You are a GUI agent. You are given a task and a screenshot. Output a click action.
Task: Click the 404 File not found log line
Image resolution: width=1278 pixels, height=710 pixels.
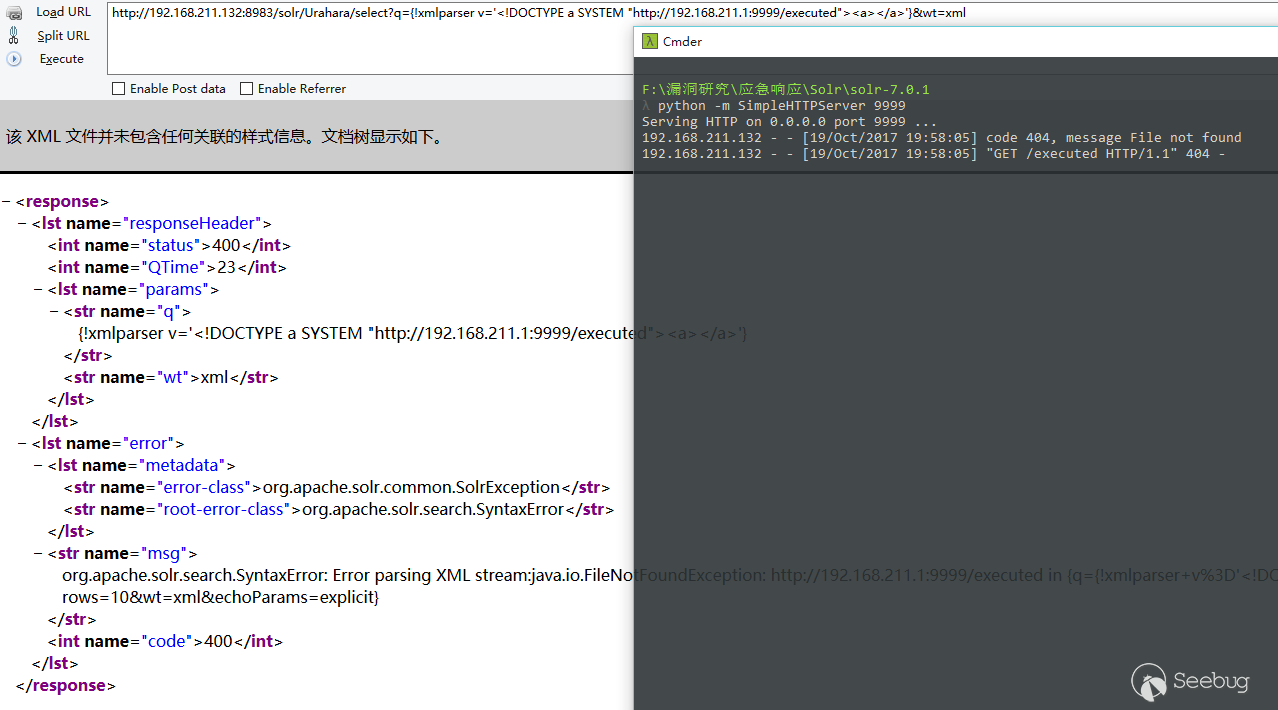coord(942,138)
